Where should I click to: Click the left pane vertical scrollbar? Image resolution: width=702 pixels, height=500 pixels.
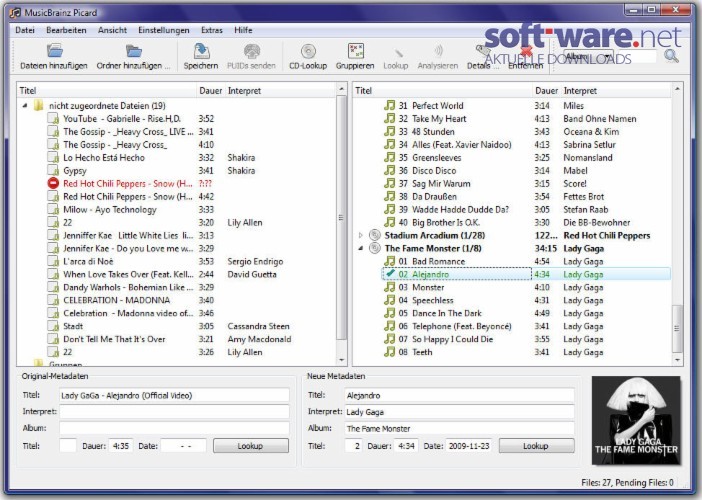tap(341, 218)
